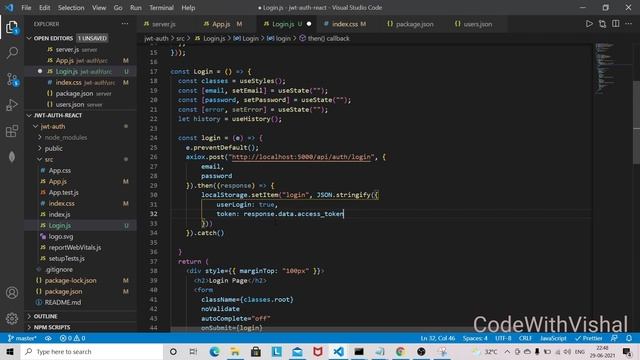The image size is (640, 360).
Task: Open the Extensions view
Action: 12,131
